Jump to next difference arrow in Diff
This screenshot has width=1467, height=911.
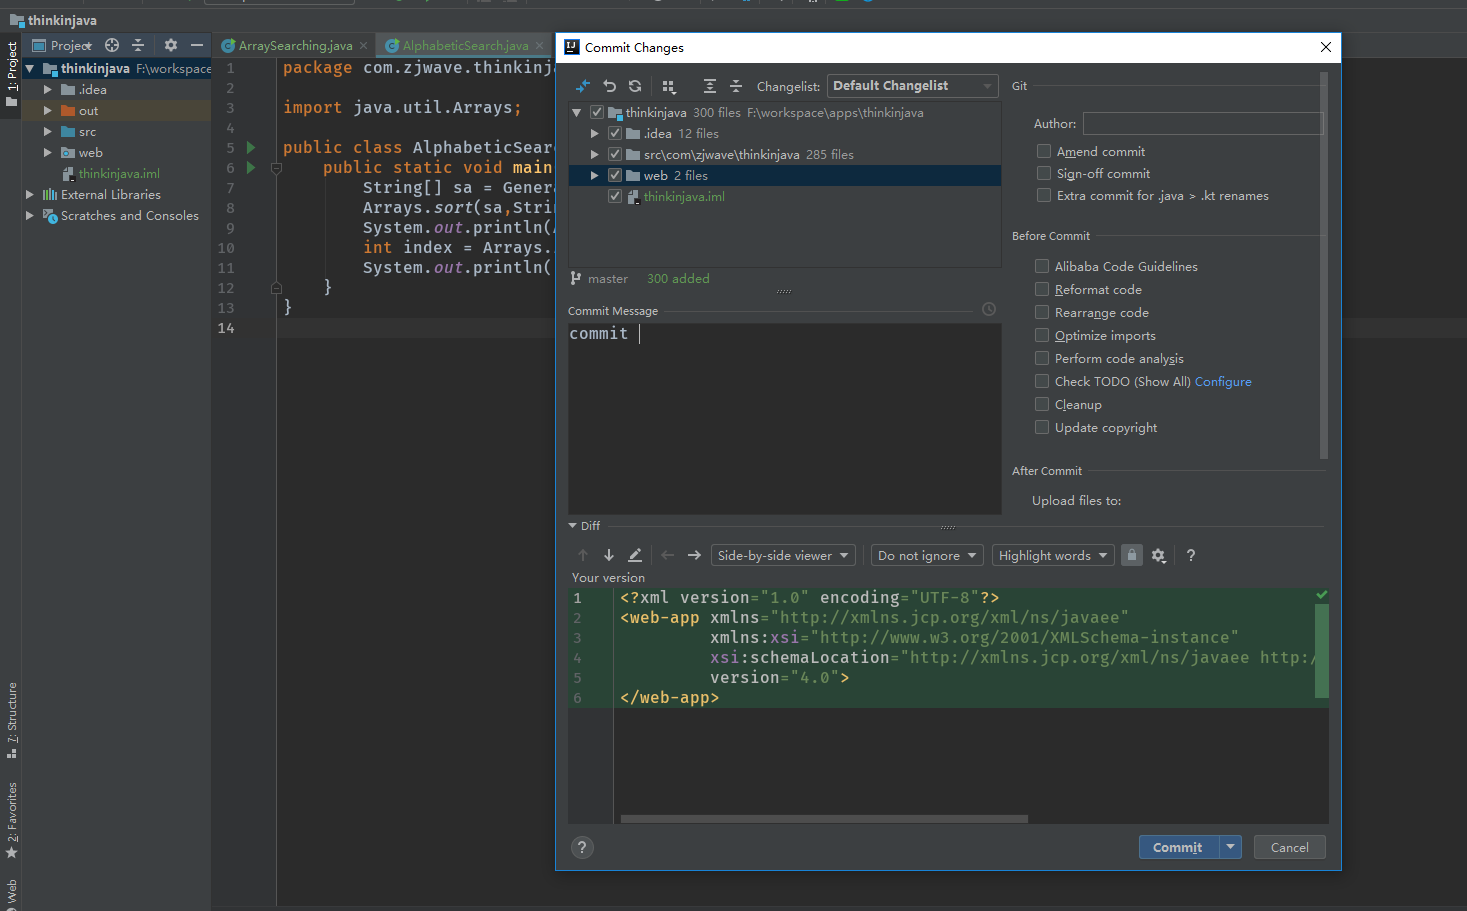(x=609, y=555)
